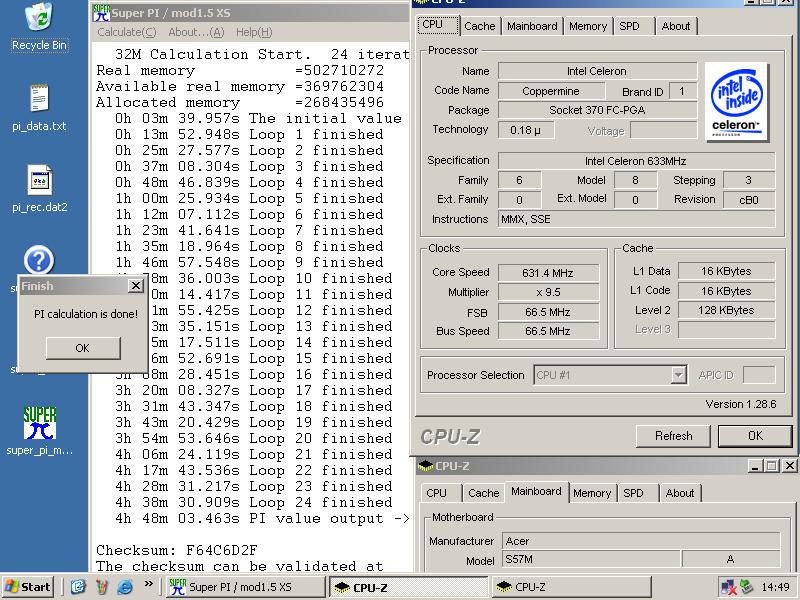This screenshot has height=600, width=800.
Task: Click the Super PI title bar icon
Action: click(101, 13)
